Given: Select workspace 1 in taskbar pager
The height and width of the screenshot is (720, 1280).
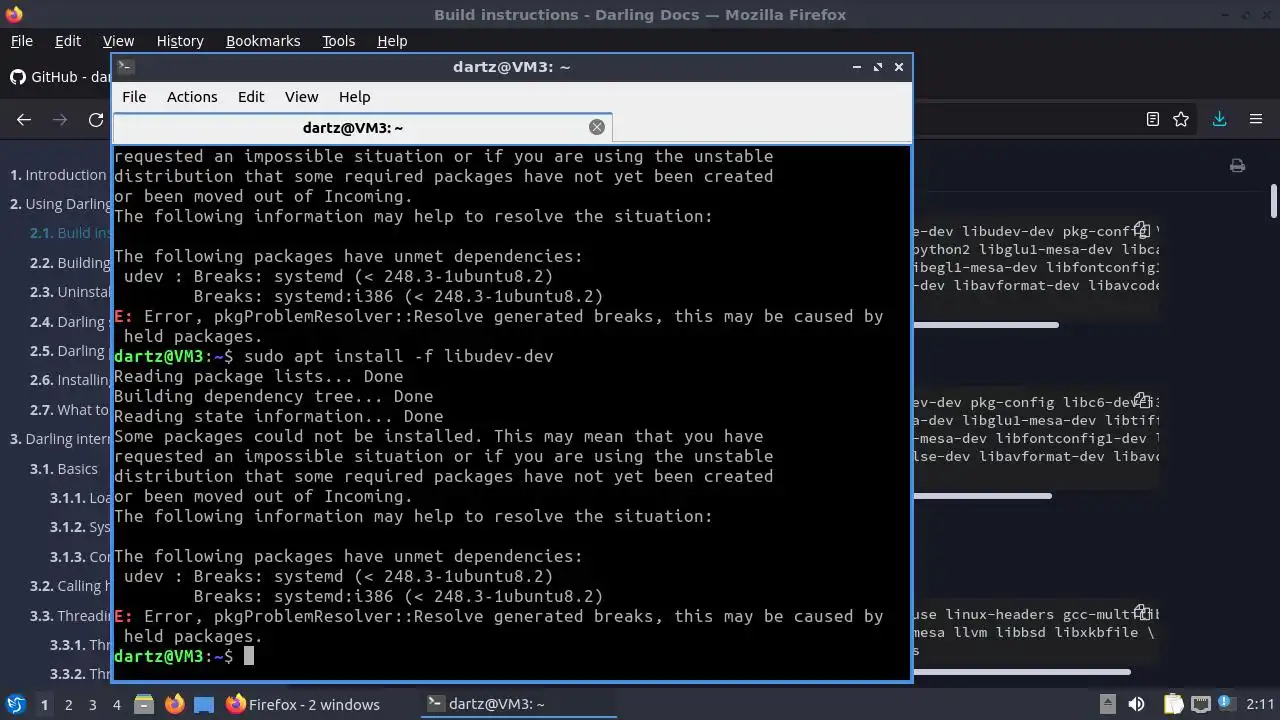Looking at the screenshot, I should pos(44,705).
